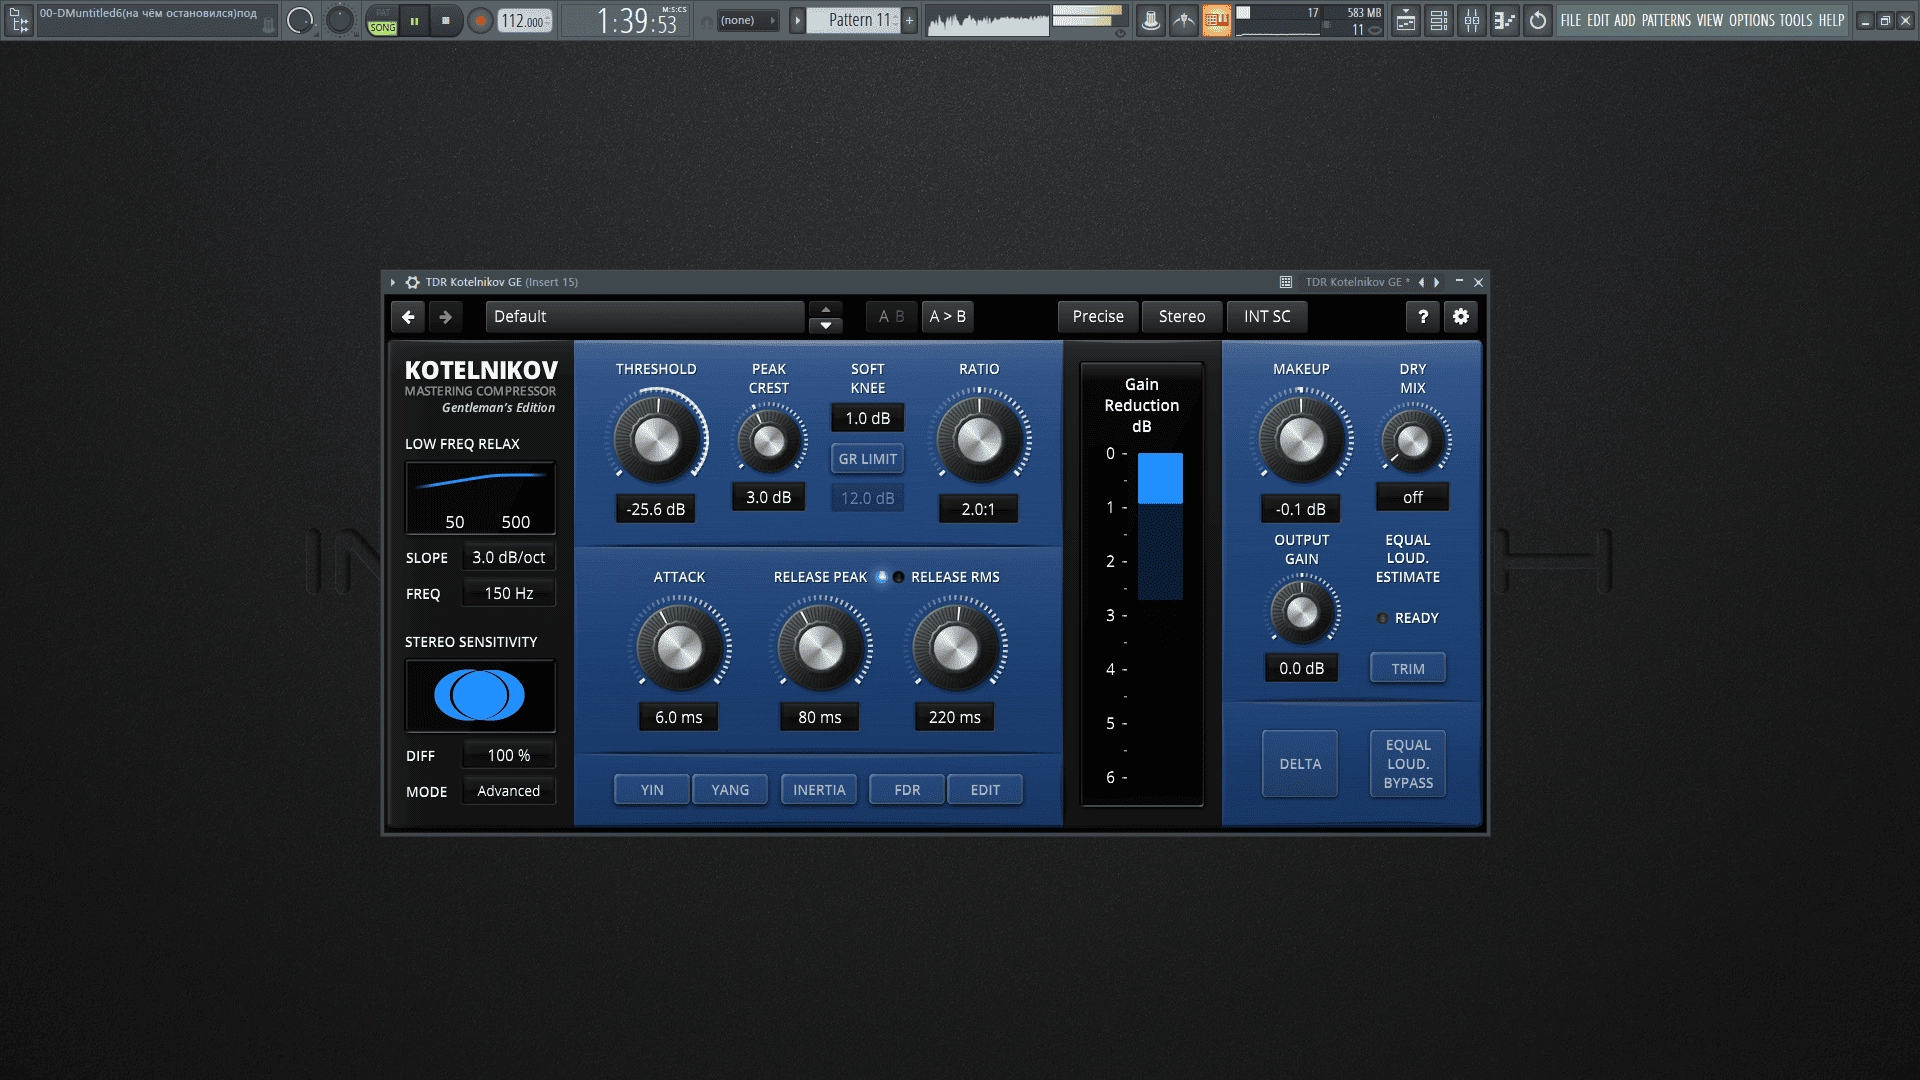
Task: Click the THRESHOLD knob
Action: pos(656,439)
